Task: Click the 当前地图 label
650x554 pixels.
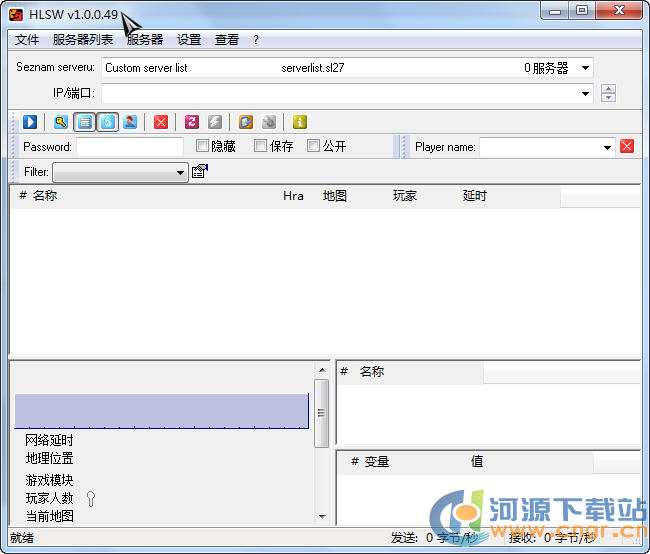Action: coord(49,517)
